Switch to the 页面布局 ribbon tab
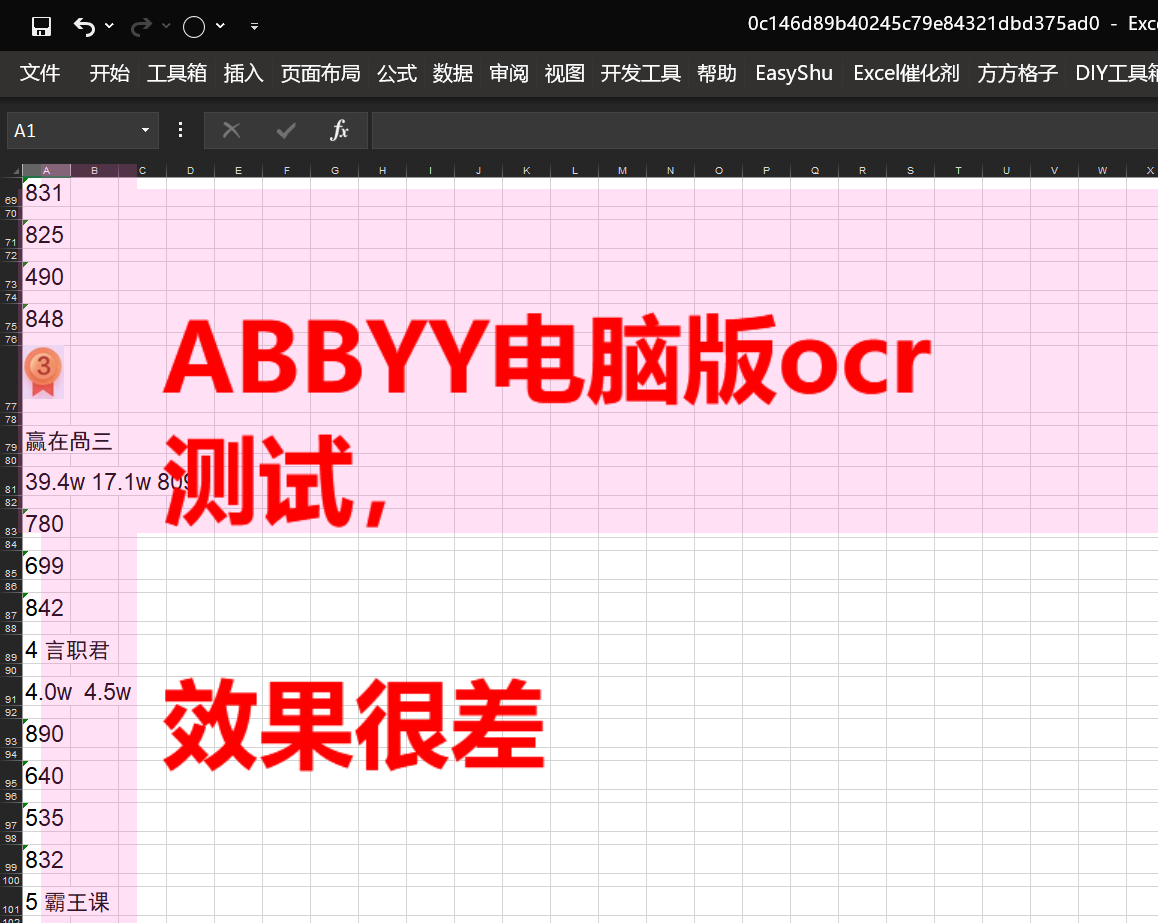The height and width of the screenshot is (923, 1158). 321,73
